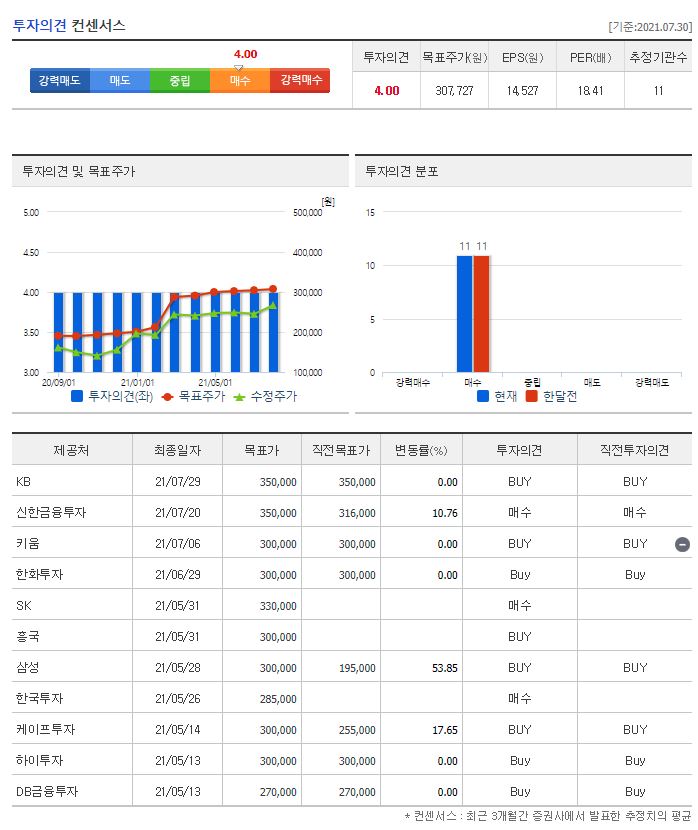Screen dimensions: 698x830
Task: Click the 투자의견 및 목표주가 chart title
Action: pyautogui.click(x=79, y=171)
